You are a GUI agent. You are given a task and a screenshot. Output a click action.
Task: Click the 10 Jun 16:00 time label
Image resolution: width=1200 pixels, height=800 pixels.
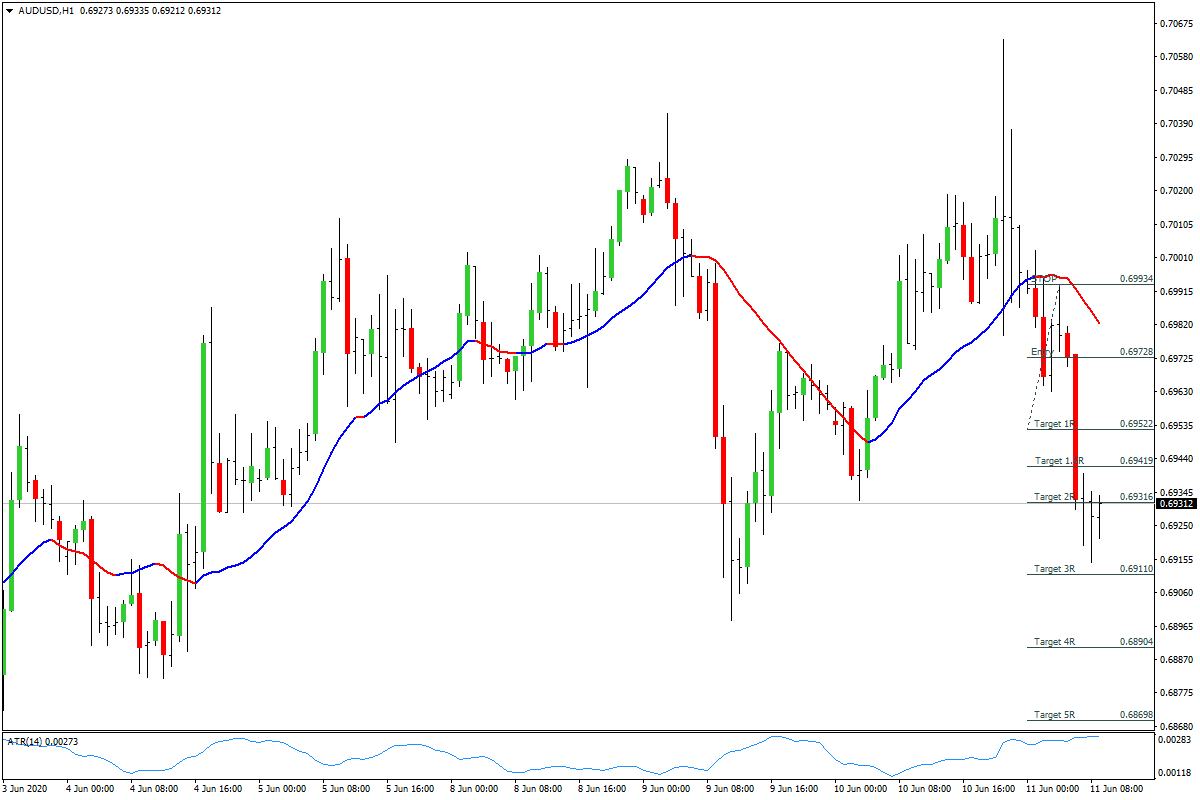pos(987,789)
